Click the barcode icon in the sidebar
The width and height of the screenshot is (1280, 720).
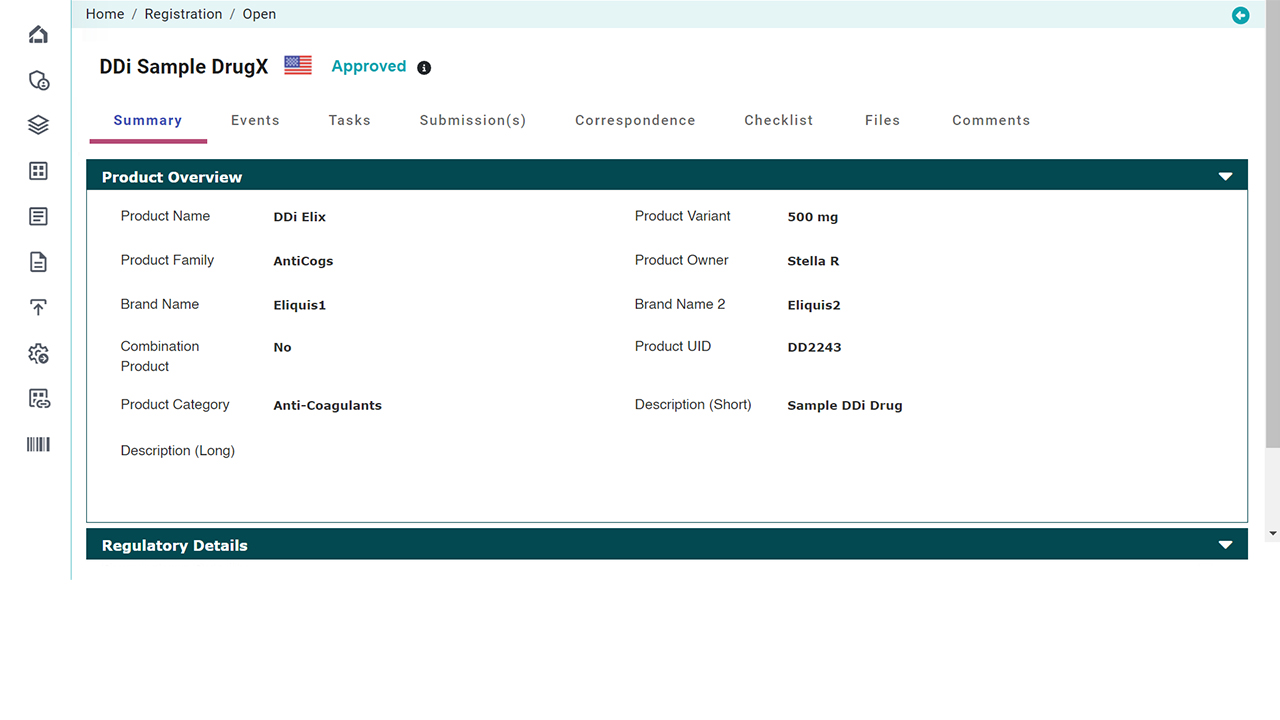click(x=38, y=445)
